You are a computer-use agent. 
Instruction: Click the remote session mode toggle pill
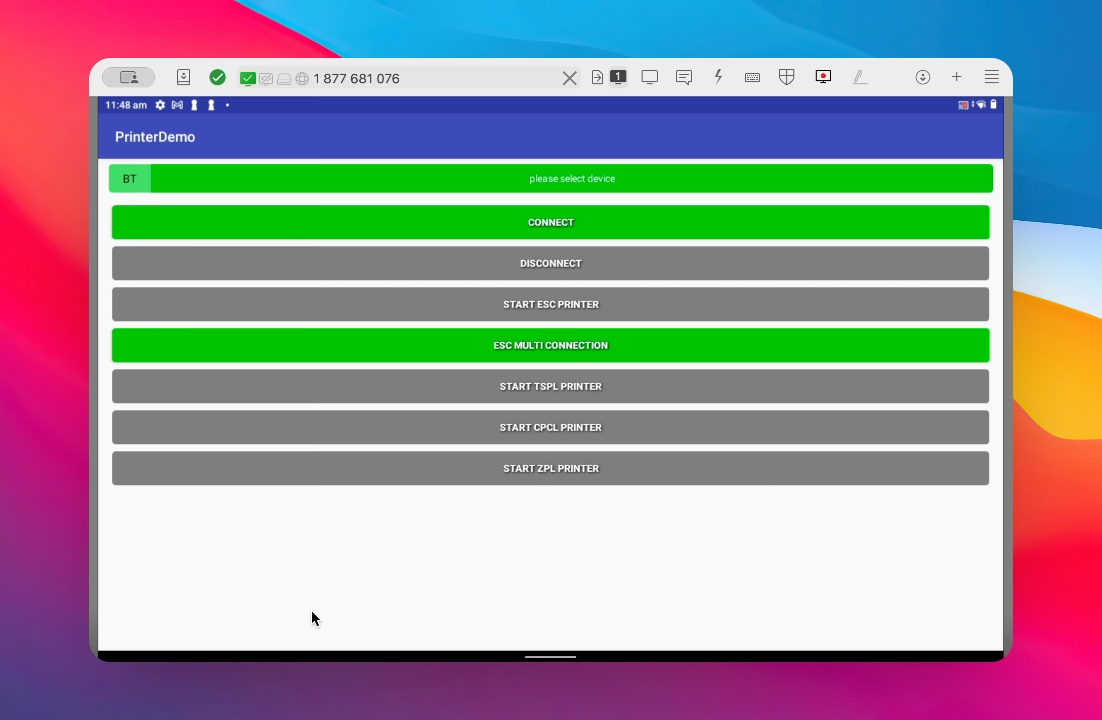[x=129, y=77]
